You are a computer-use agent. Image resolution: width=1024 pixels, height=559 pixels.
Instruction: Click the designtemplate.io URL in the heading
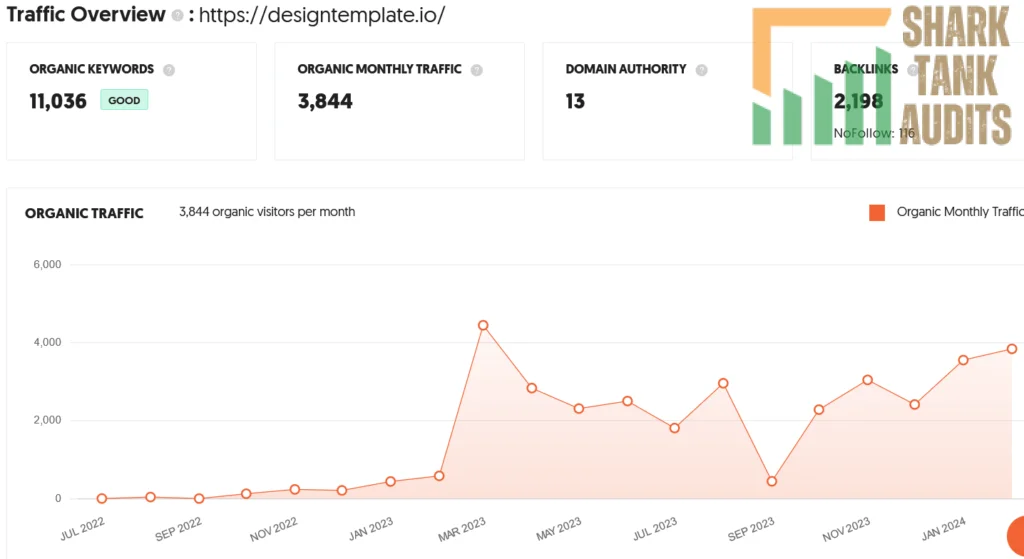(x=322, y=15)
